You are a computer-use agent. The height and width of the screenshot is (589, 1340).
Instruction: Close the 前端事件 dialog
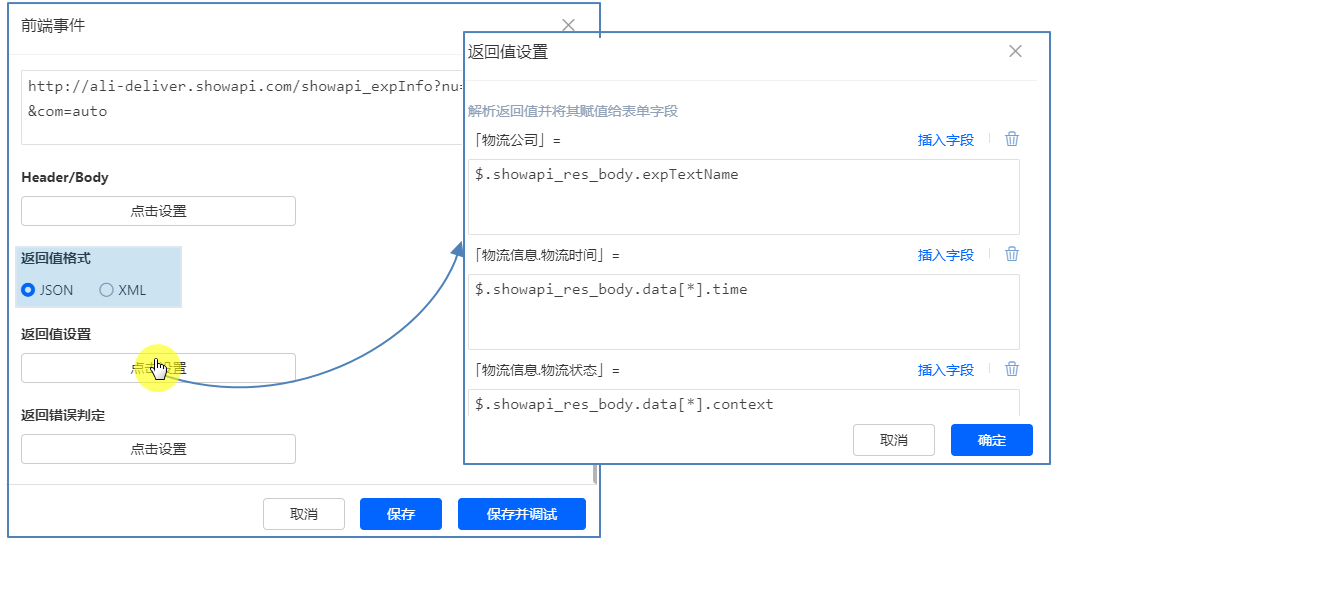pos(568,26)
